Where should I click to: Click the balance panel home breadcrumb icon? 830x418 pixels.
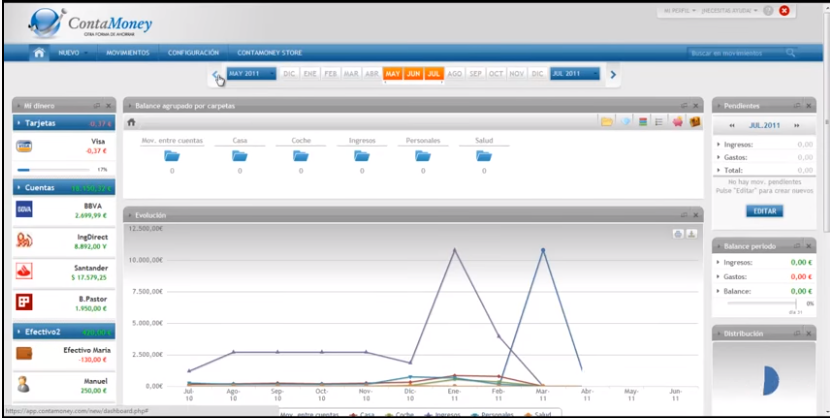[131, 122]
